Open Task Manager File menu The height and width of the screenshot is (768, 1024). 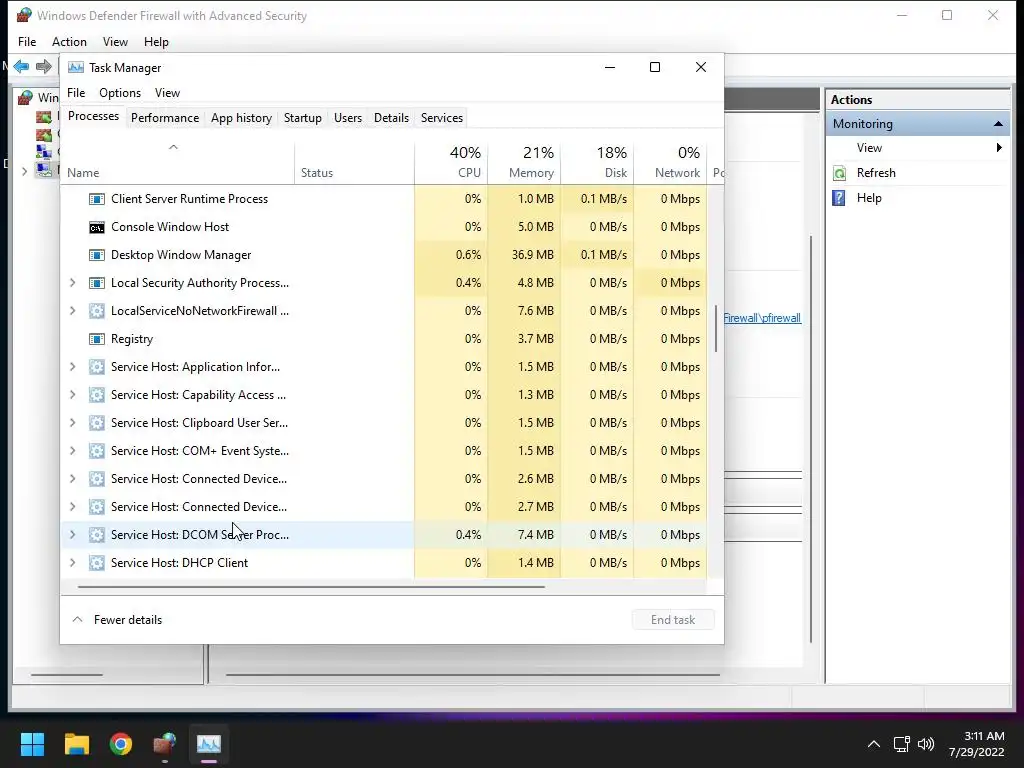coord(76,93)
